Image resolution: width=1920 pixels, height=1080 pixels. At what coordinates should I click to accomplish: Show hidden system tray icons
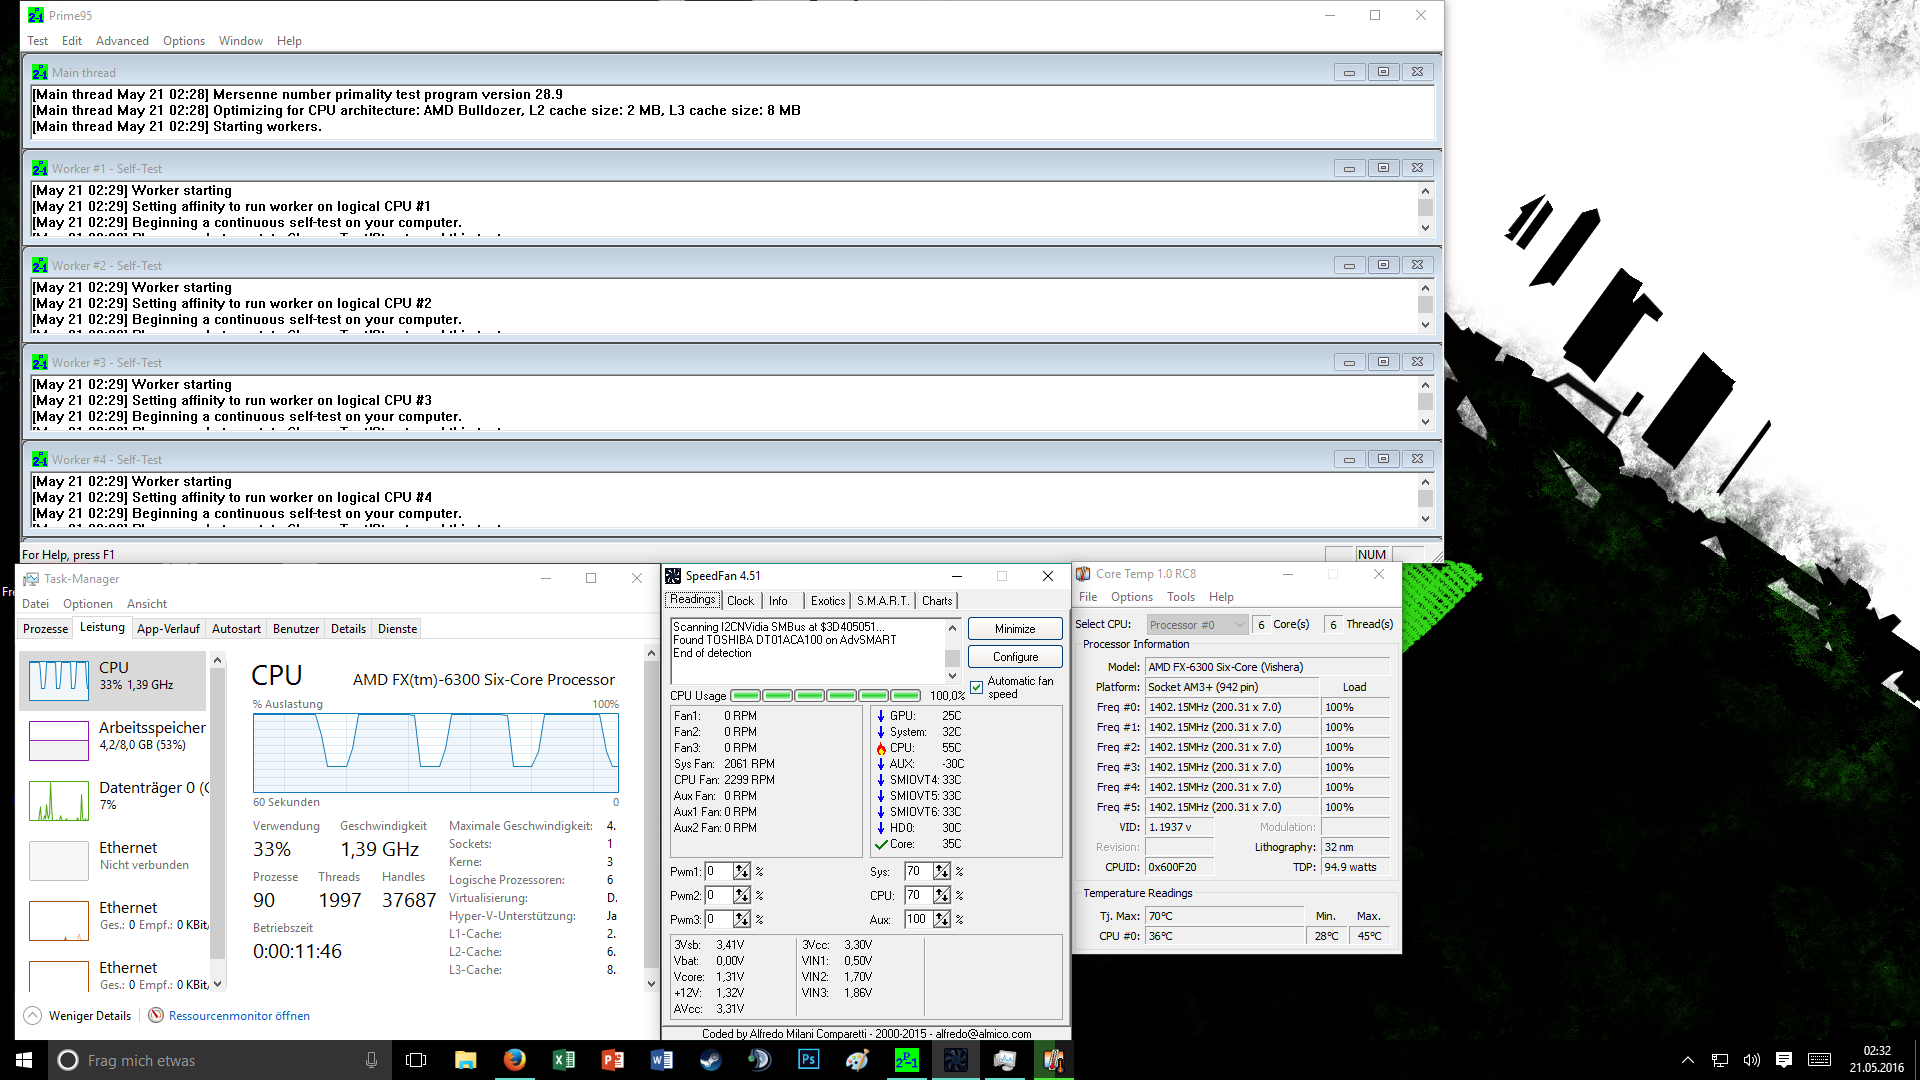(1688, 1060)
